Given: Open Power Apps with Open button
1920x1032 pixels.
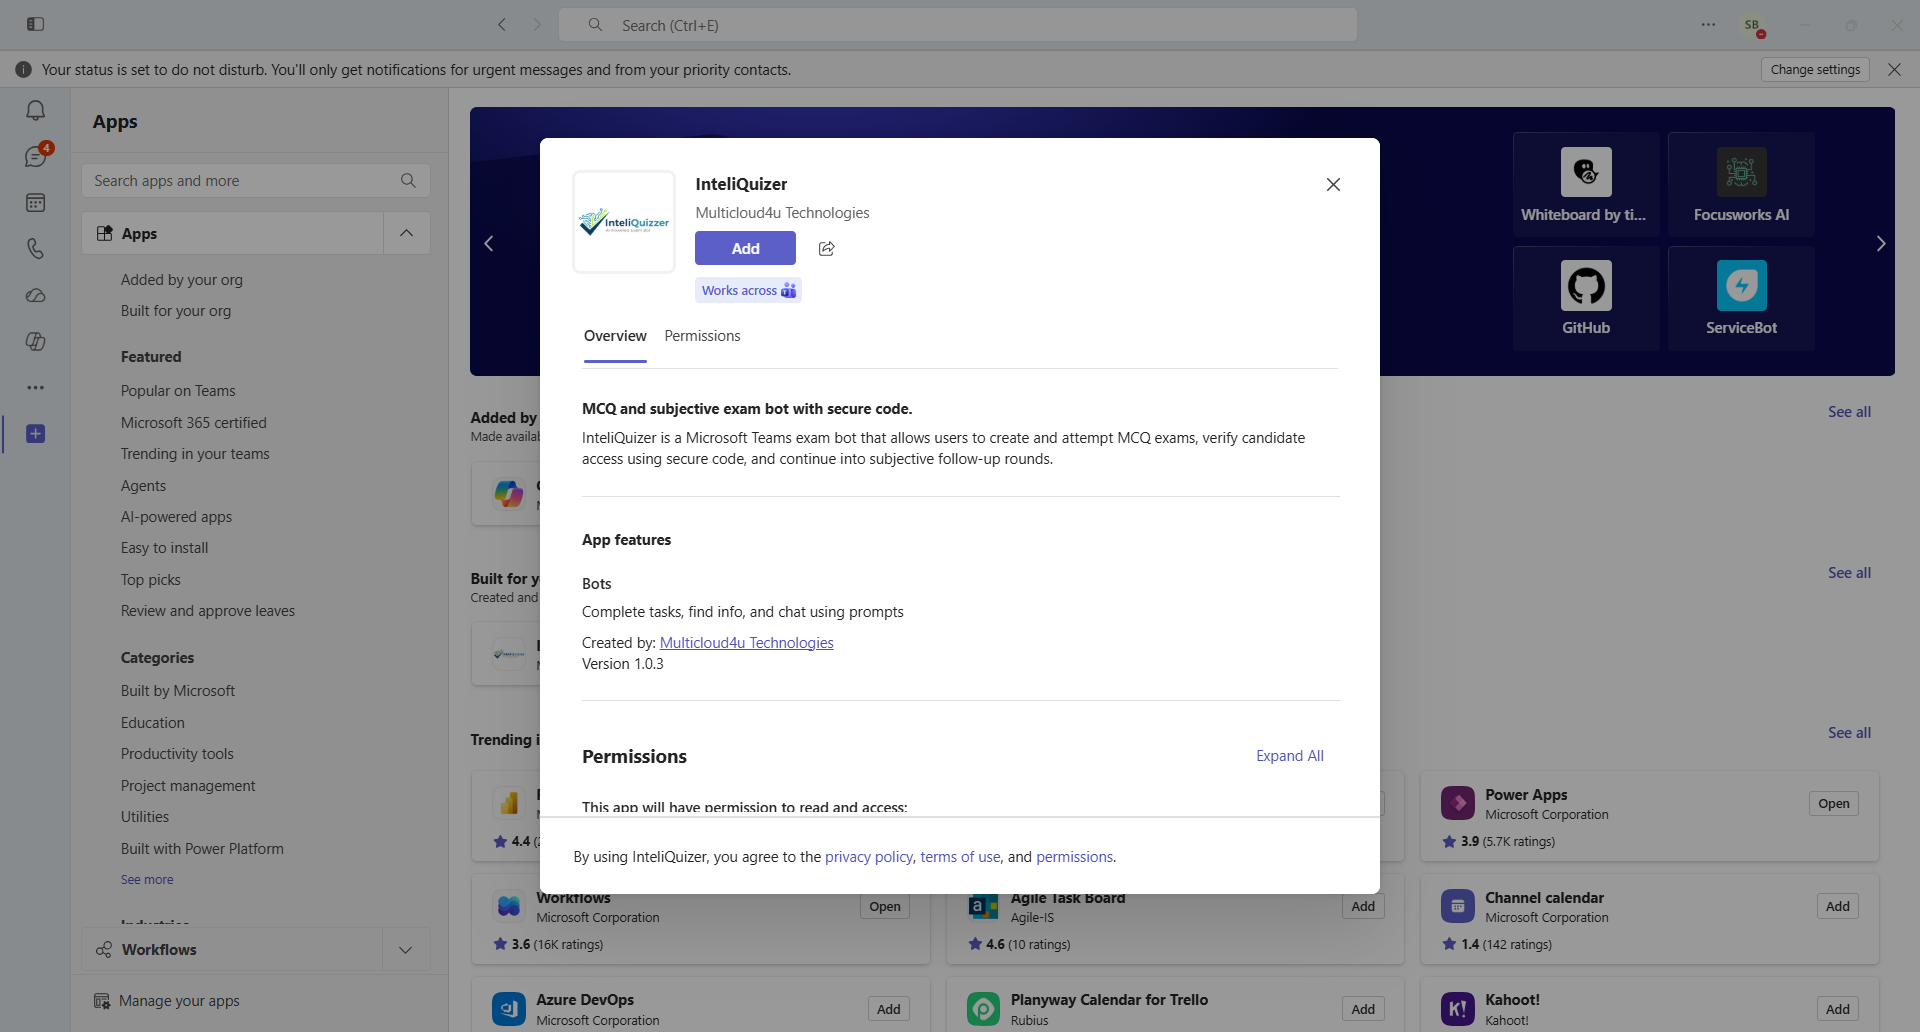Looking at the screenshot, I should click(x=1833, y=804).
